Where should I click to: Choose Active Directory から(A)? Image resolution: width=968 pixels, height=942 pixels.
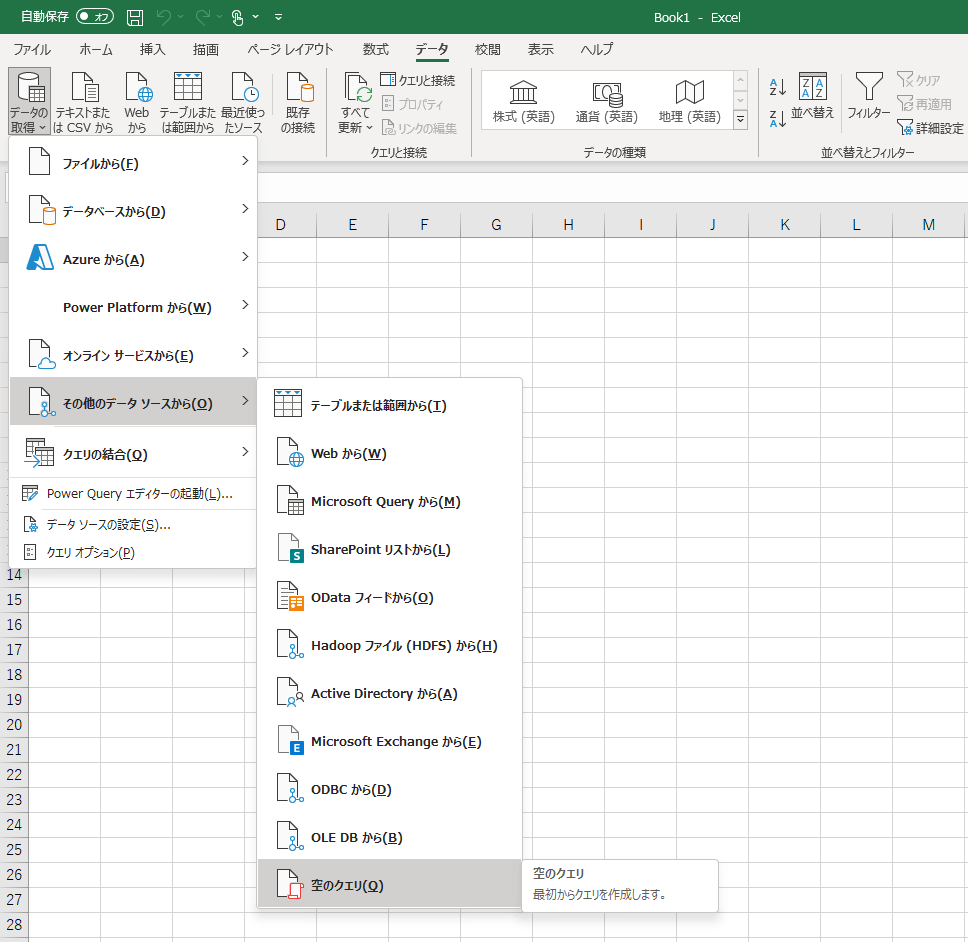click(x=390, y=693)
